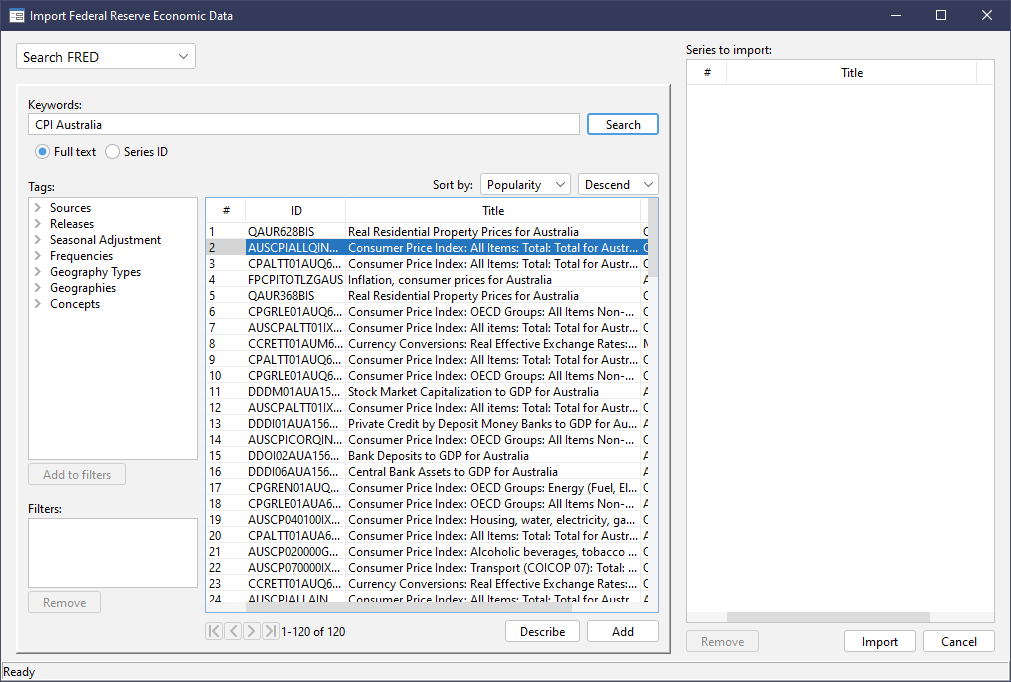
Task: Click the Search button
Action: (623, 124)
